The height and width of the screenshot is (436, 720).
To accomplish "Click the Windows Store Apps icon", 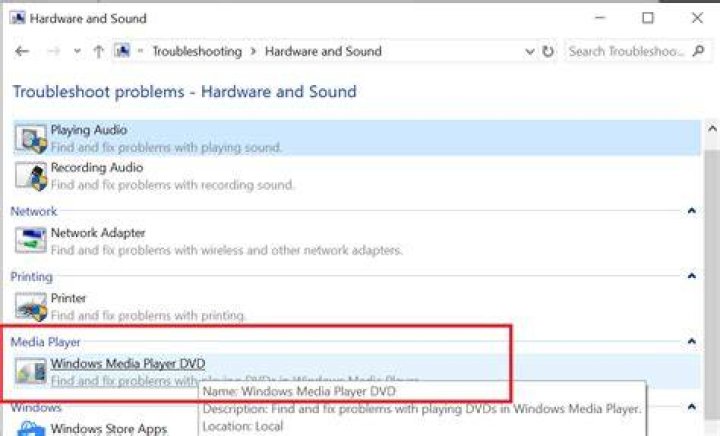I will [x=31, y=429].
